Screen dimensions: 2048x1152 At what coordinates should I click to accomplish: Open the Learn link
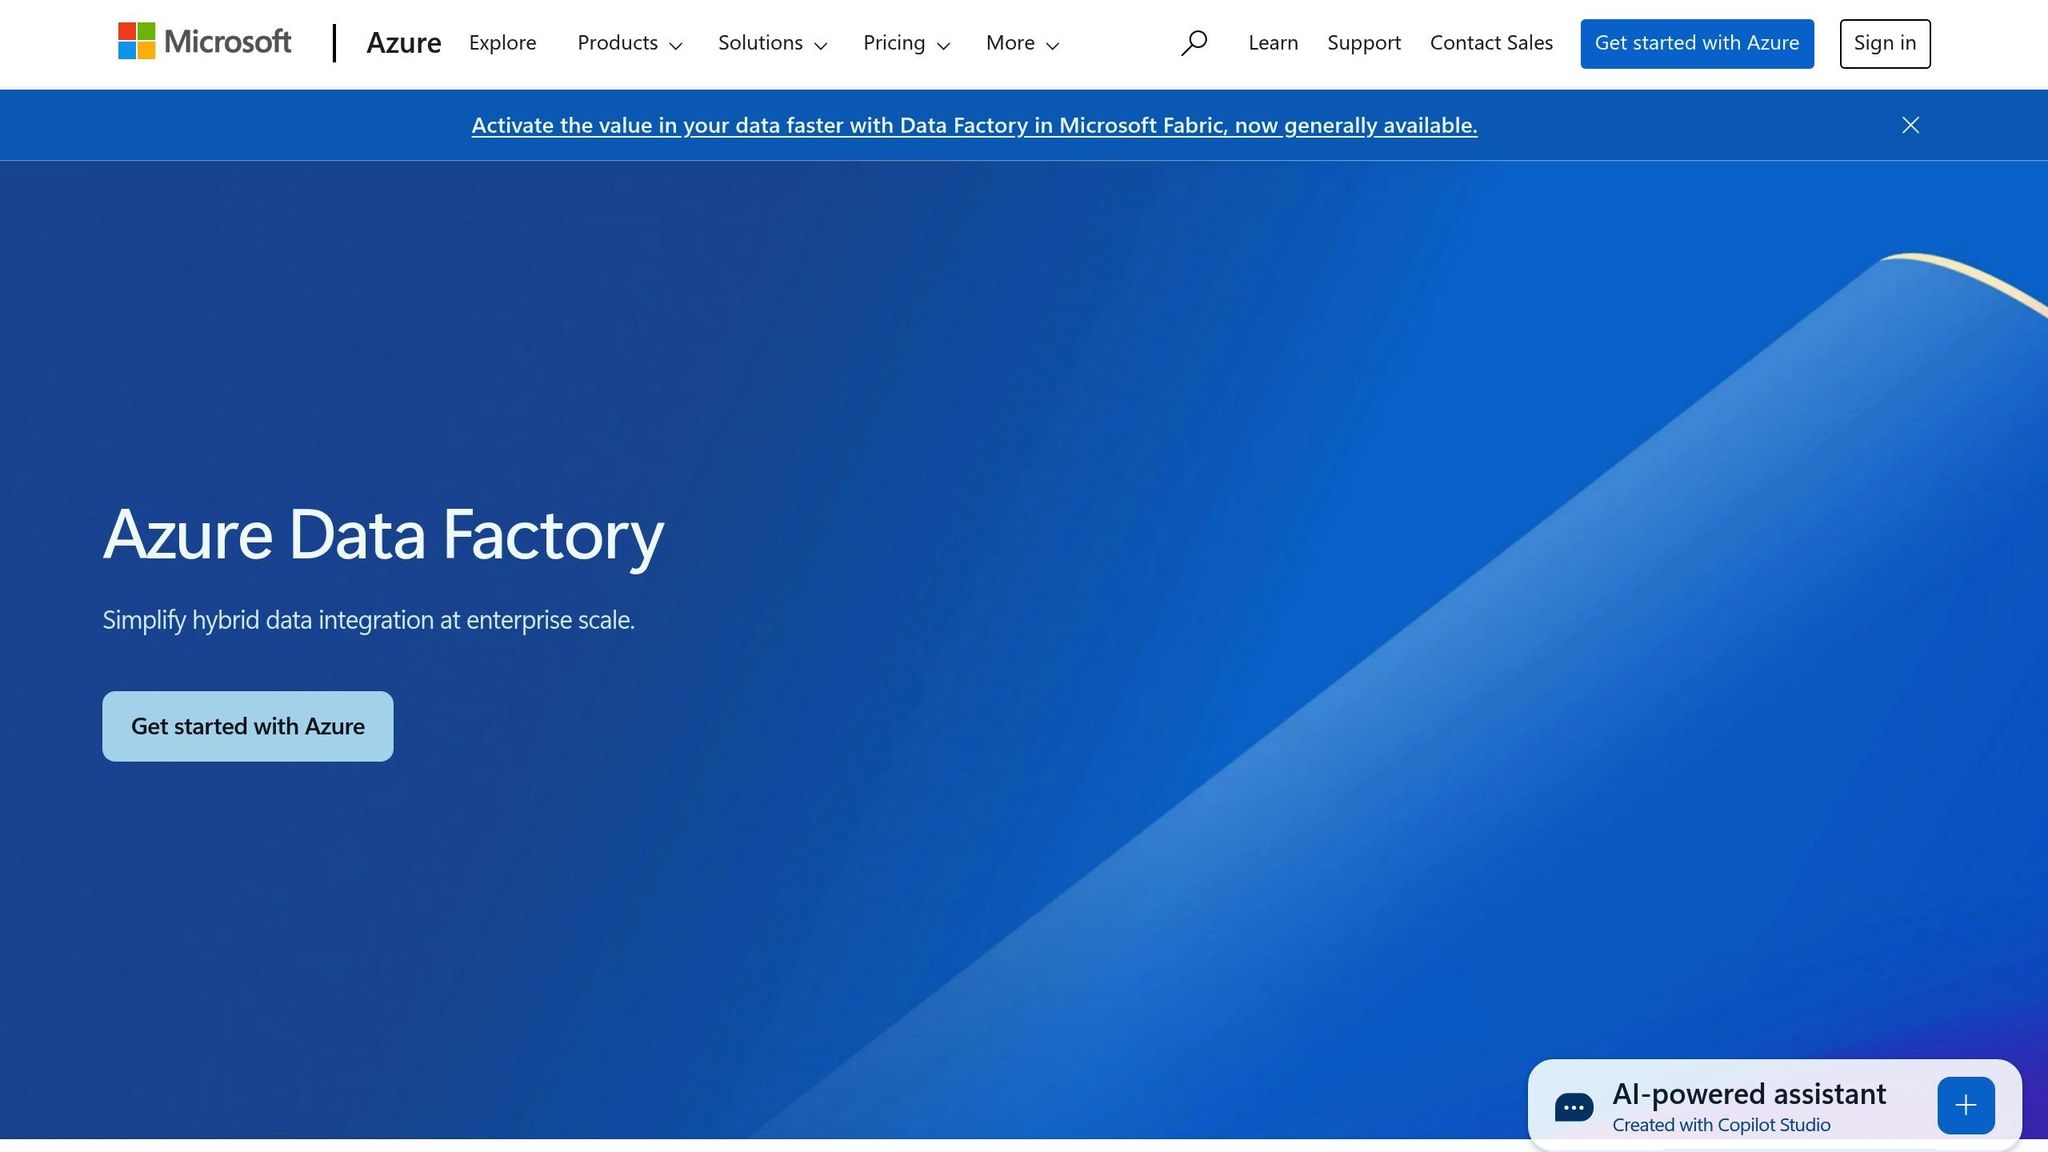pyautogui.click(x=1272, y=43)
